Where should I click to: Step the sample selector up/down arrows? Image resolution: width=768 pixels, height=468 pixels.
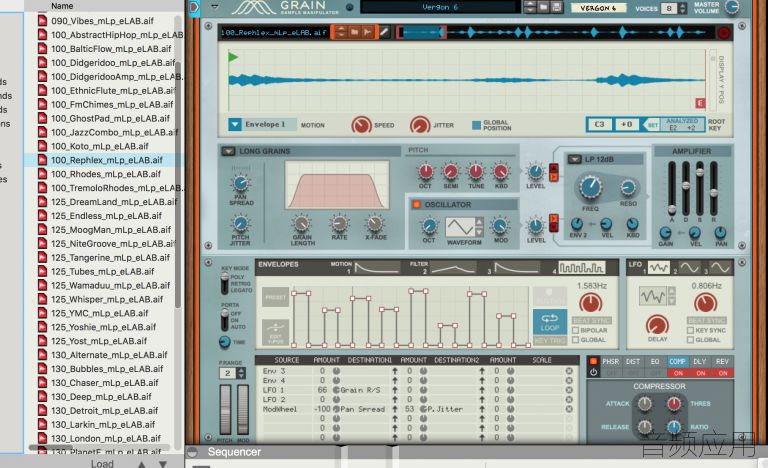coord(341,32)
